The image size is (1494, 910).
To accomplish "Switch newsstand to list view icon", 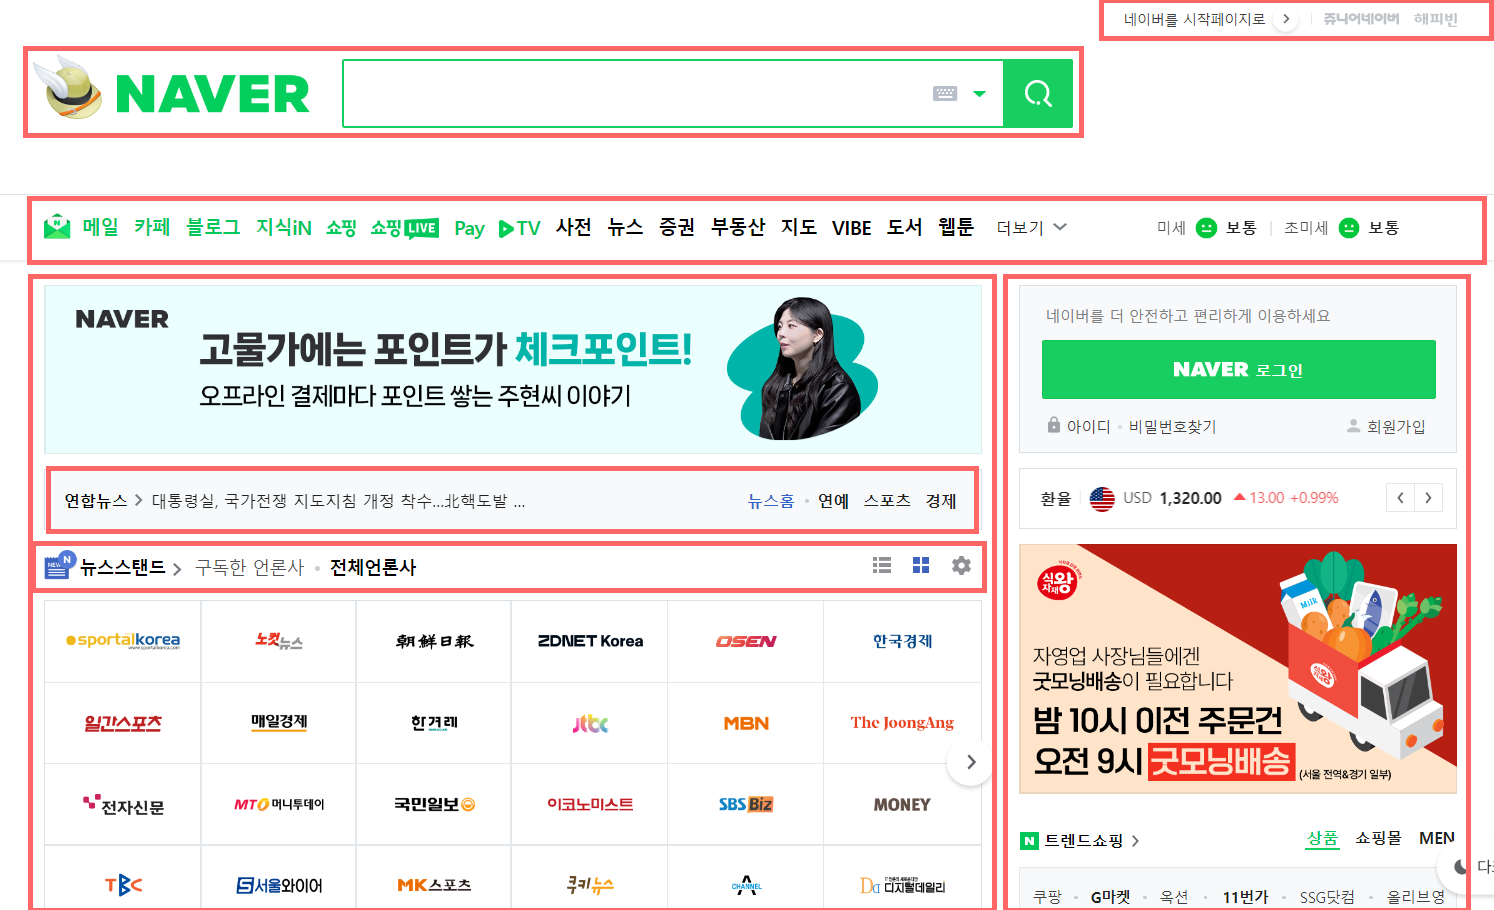I will point(882,565).
